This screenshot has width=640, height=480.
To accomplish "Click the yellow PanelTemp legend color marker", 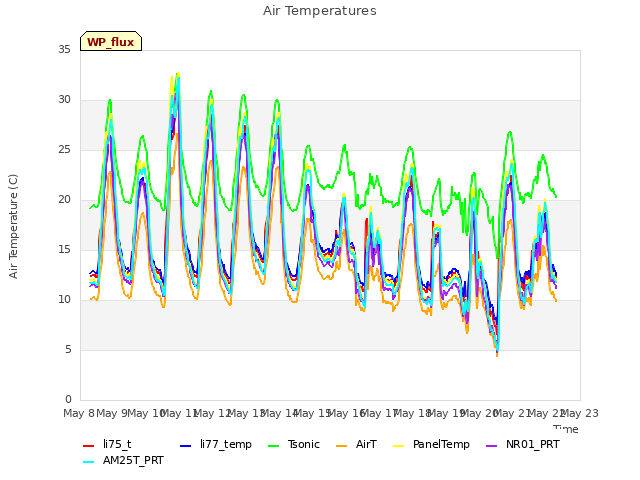I will point(398,445).
